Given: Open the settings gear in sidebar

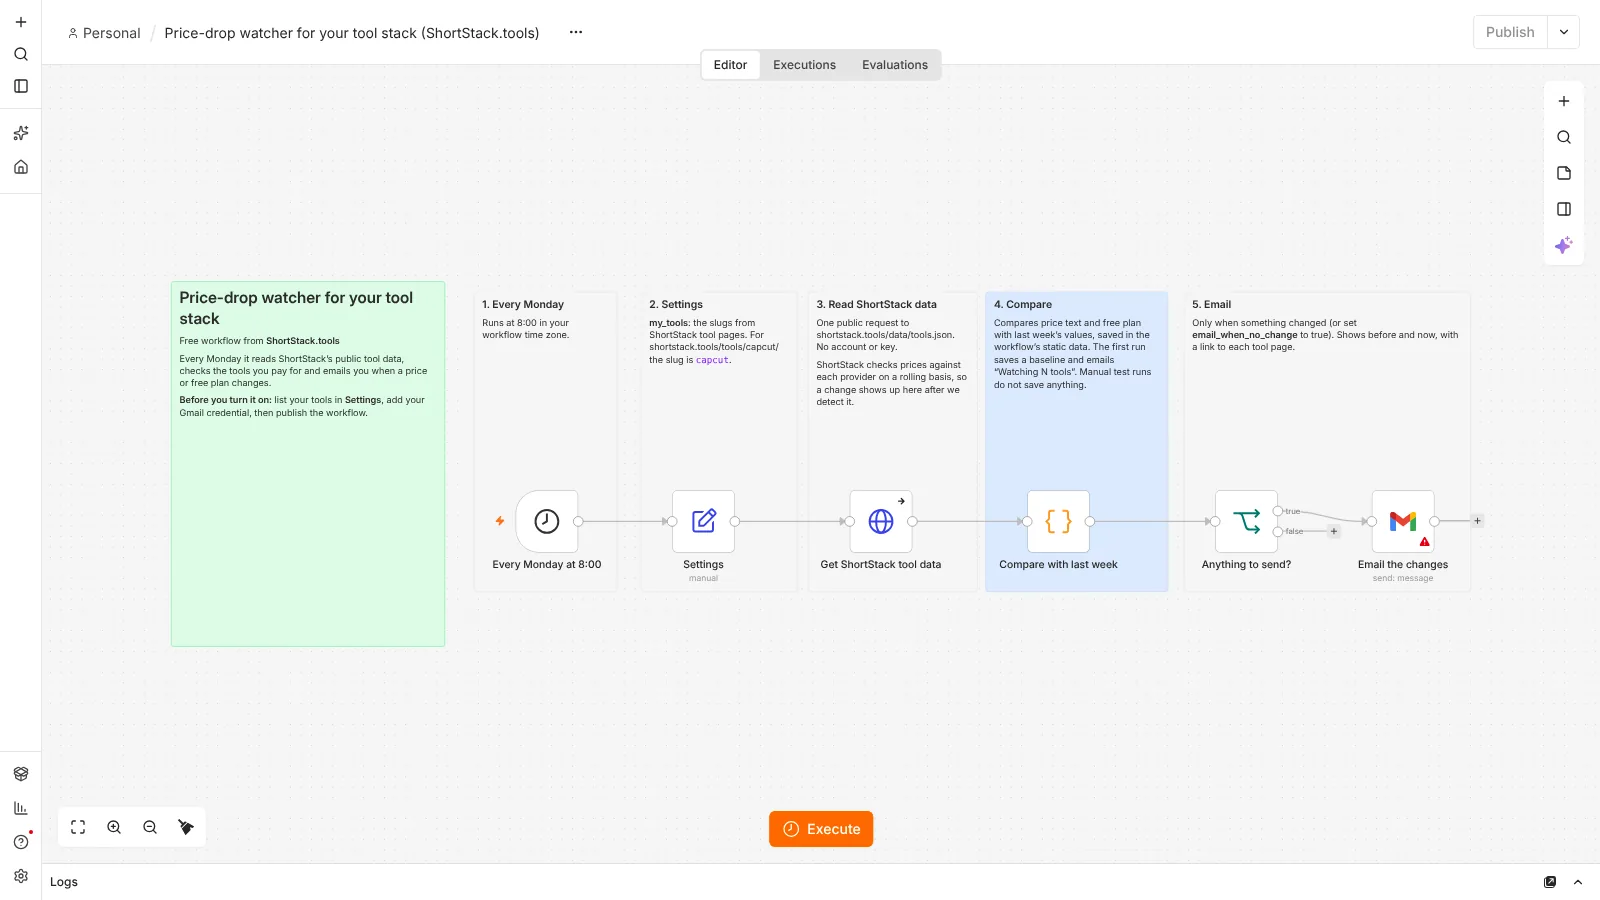Looking at the screenshot, I should [21, 876].
